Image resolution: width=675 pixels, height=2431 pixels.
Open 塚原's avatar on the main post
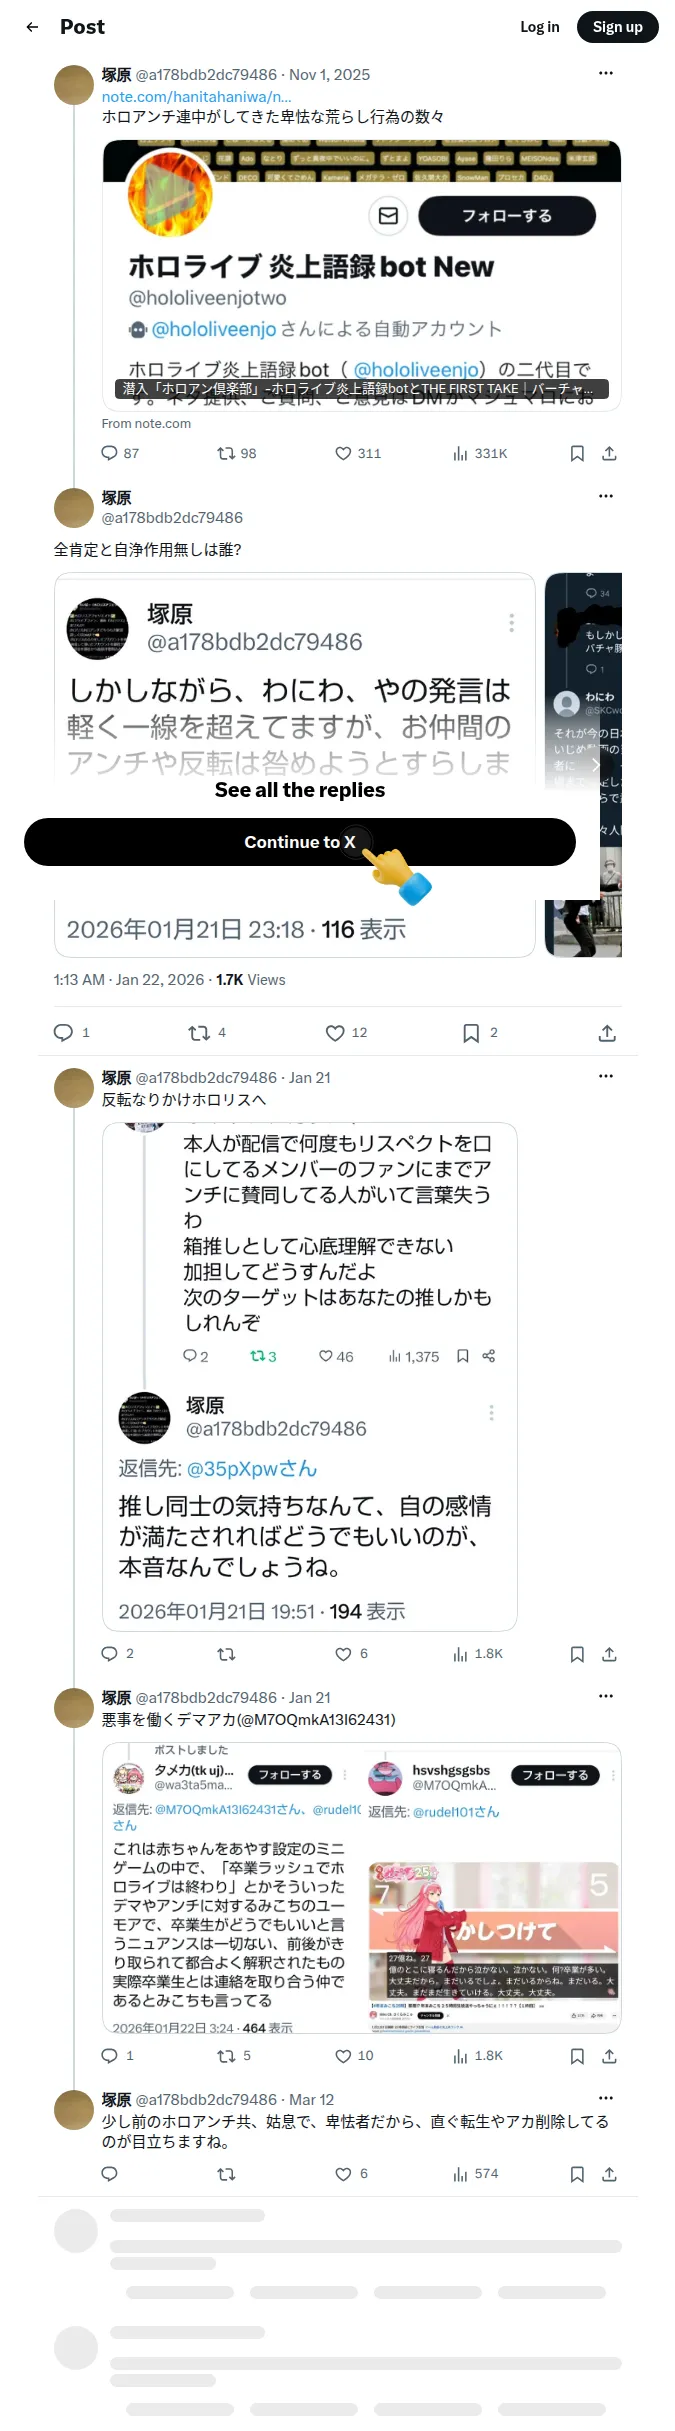74,508
